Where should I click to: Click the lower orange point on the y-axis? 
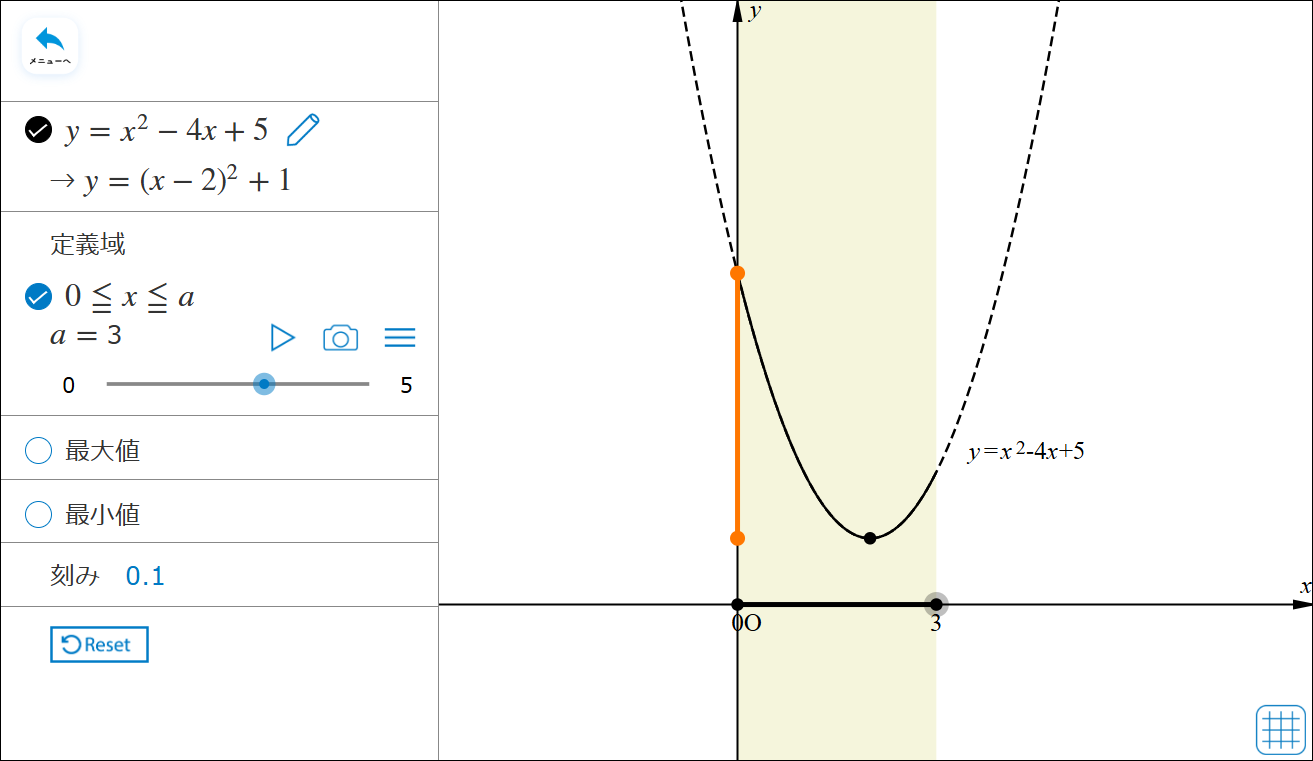738,538
